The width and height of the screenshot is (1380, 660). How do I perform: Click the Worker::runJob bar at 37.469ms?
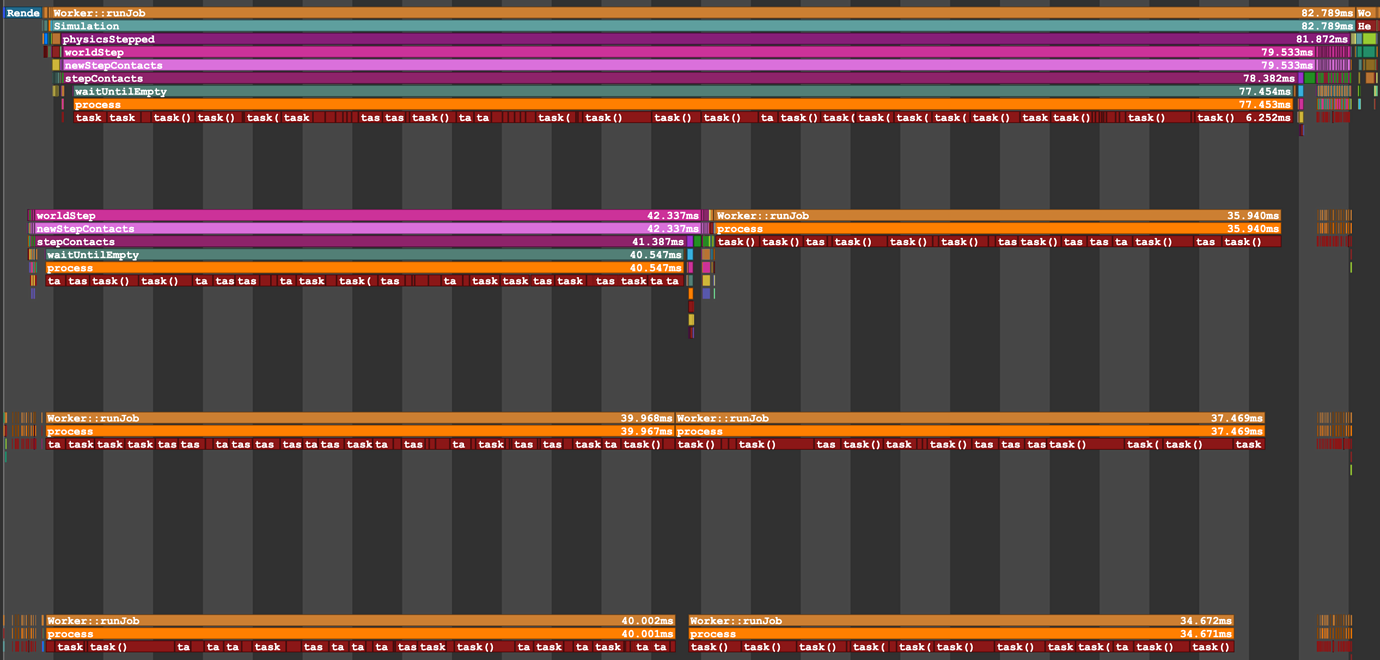(970, 418)
